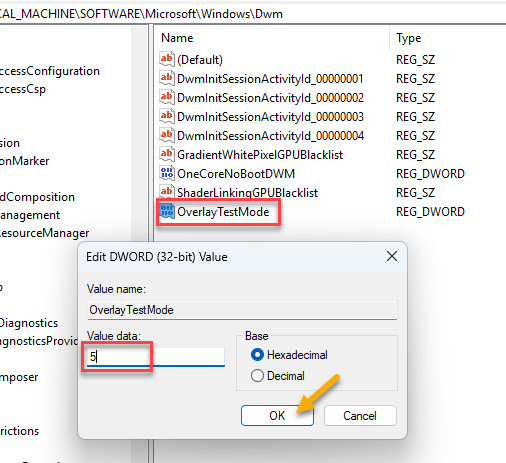Close the Edit DWORD dialog
Screen dimensions: 506x463
click(392, 256)
